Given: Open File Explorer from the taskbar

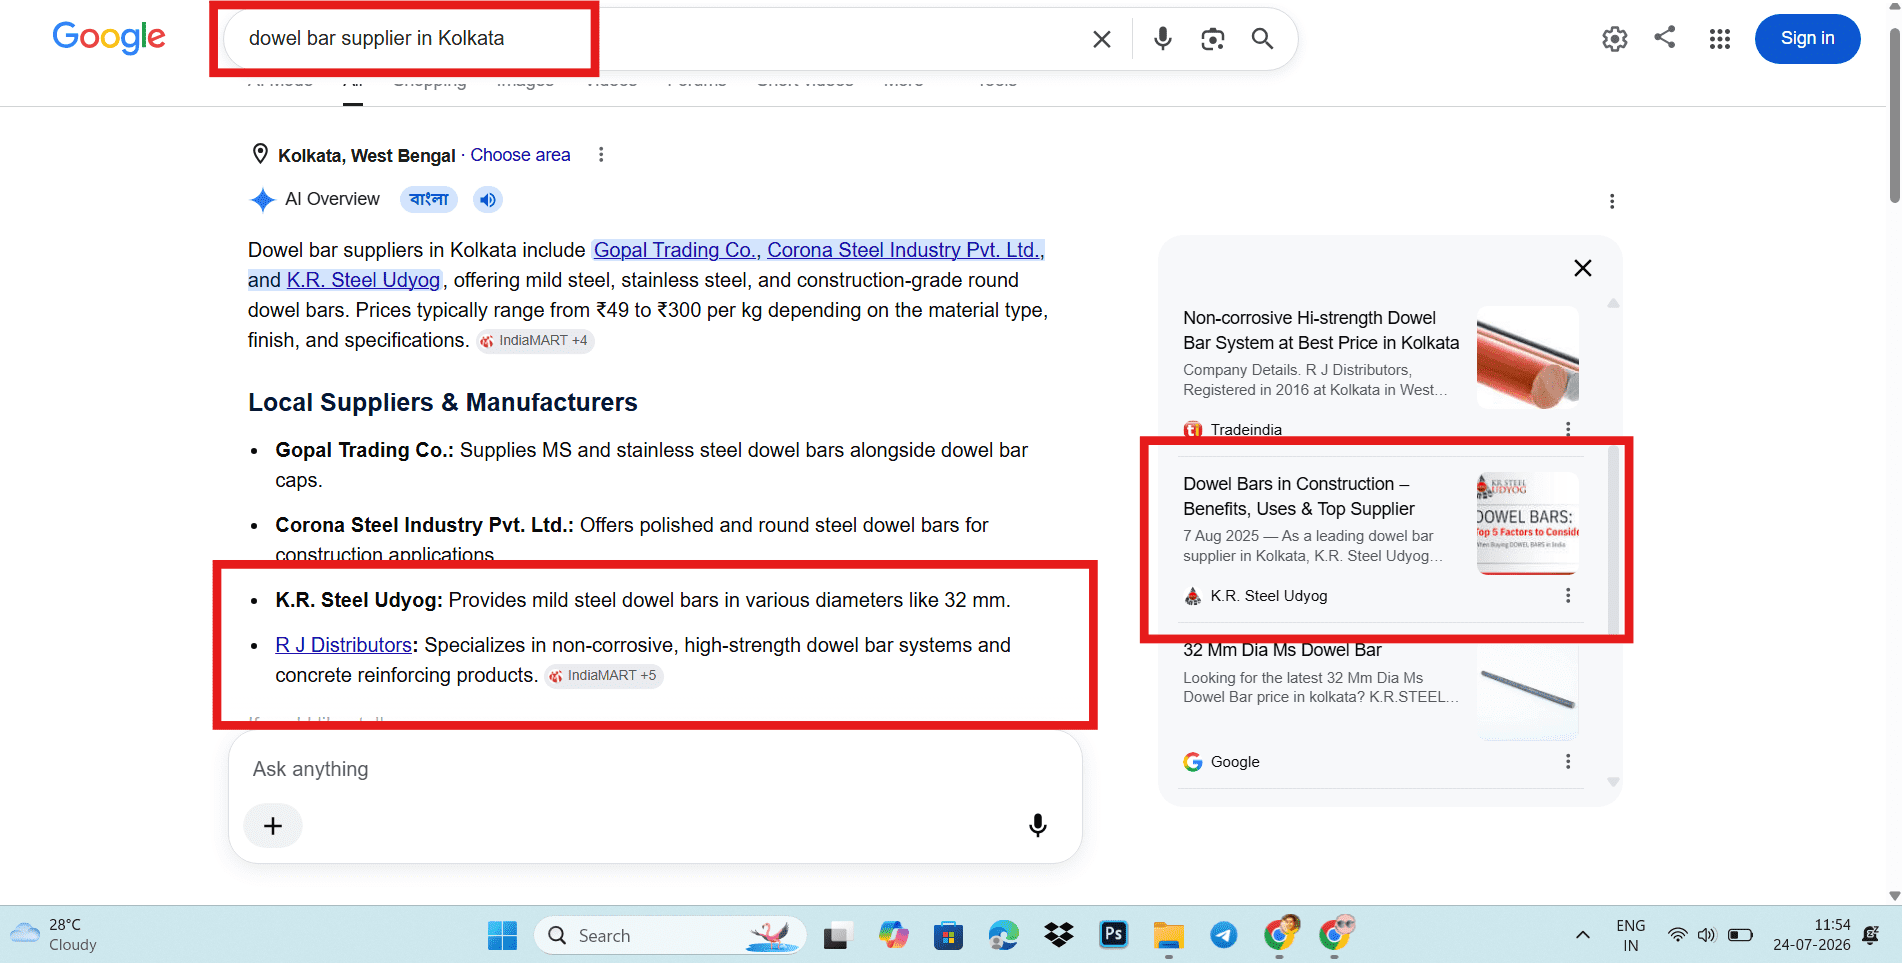Looking at the screenshot, I should point(1168,936).
